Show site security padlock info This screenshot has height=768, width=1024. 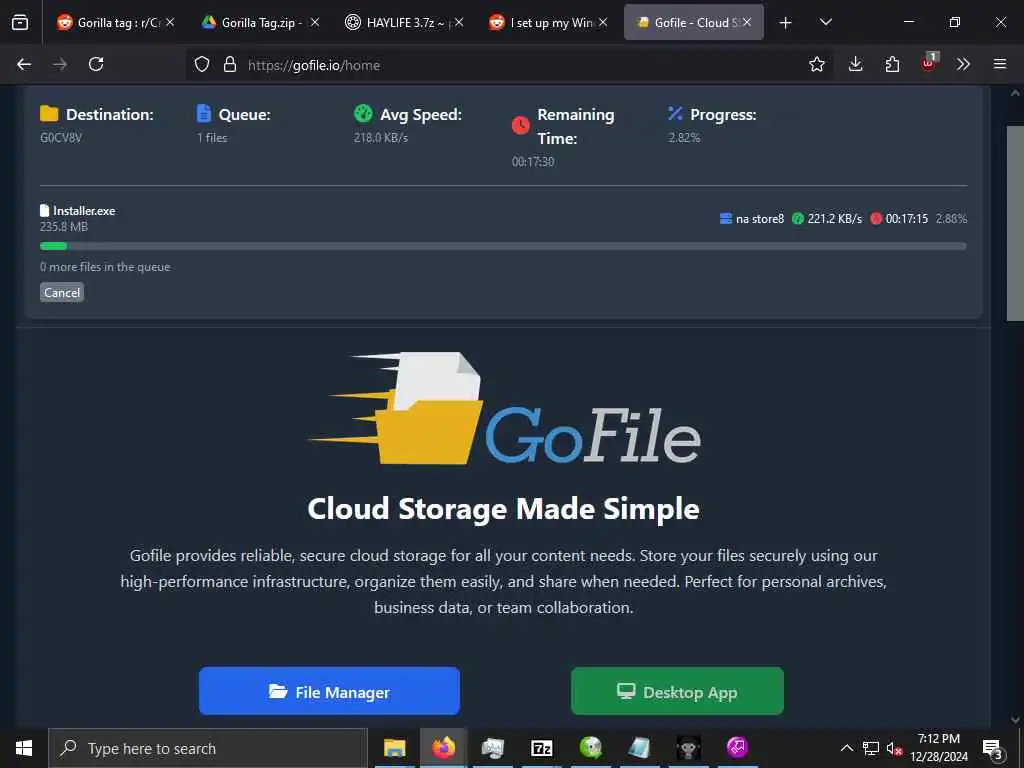click(x=230, y=64)
